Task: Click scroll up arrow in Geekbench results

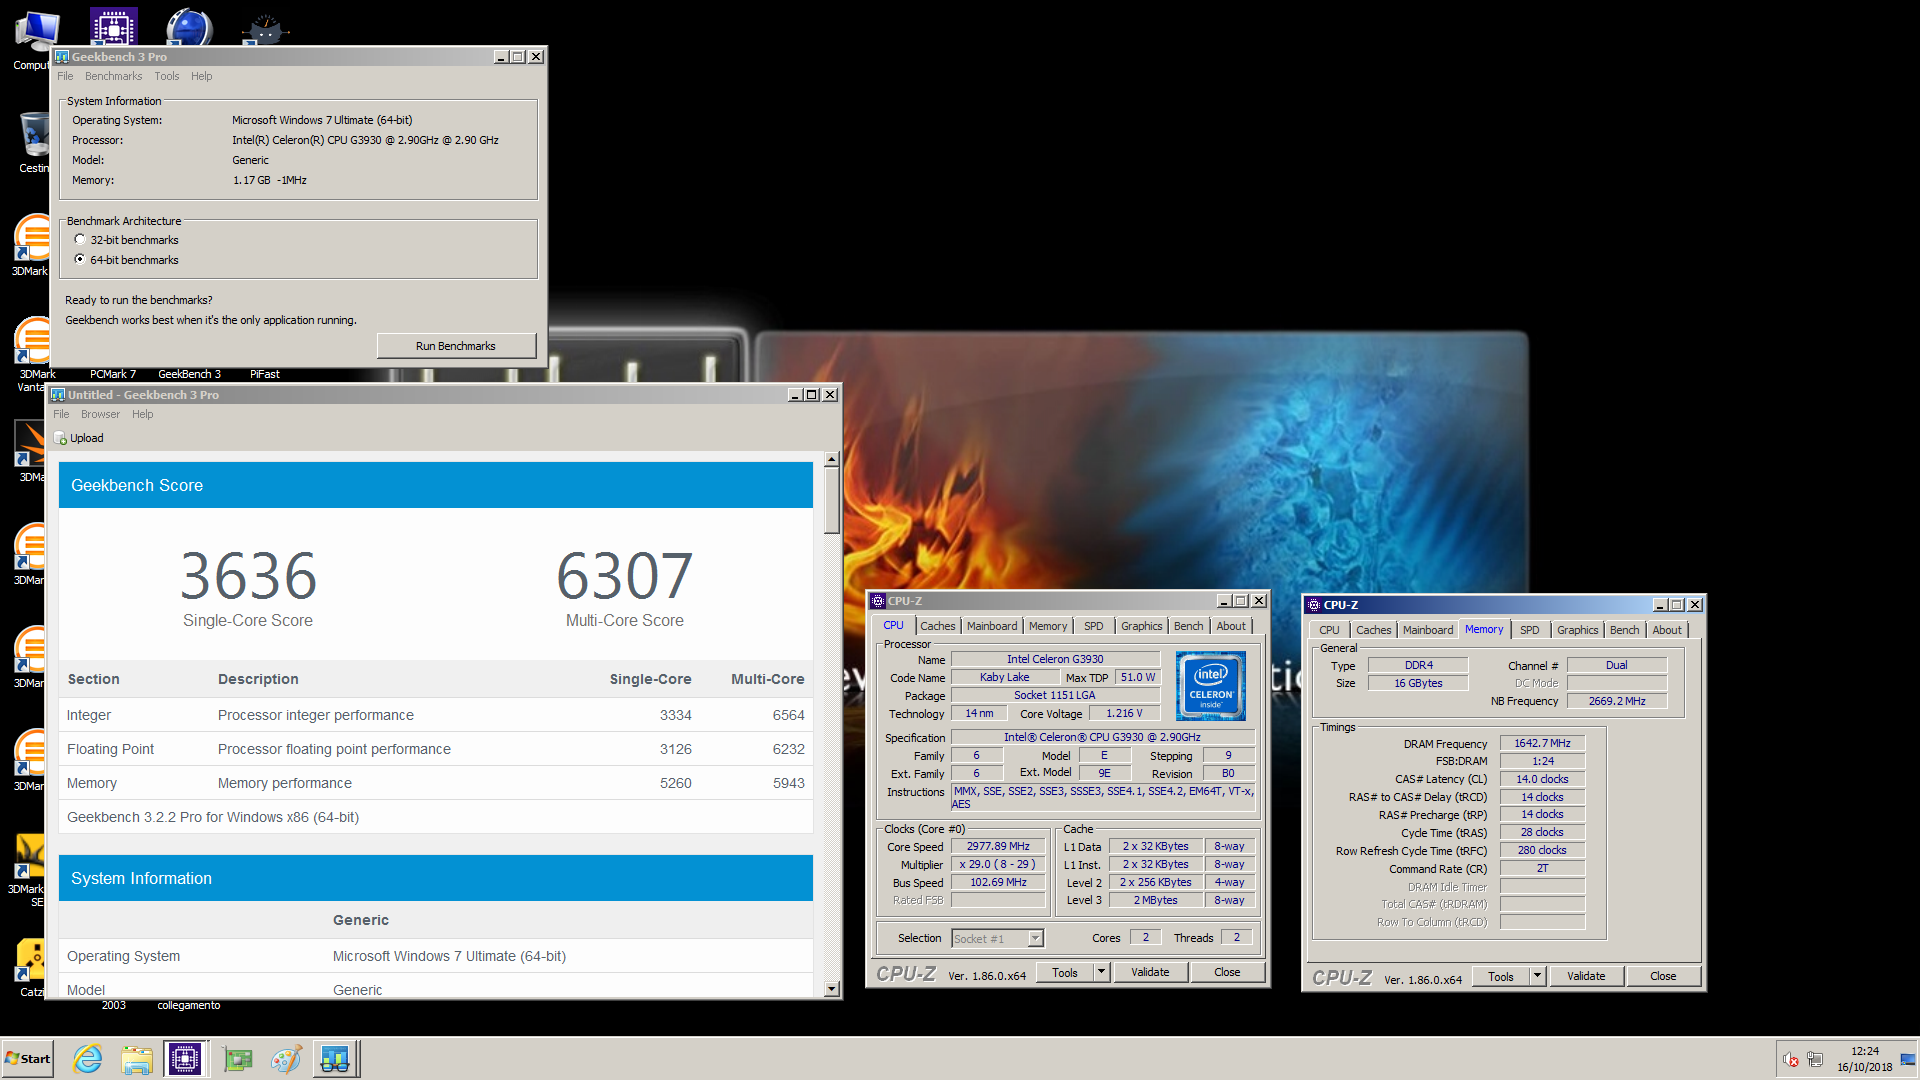Action: click(831, 459)
